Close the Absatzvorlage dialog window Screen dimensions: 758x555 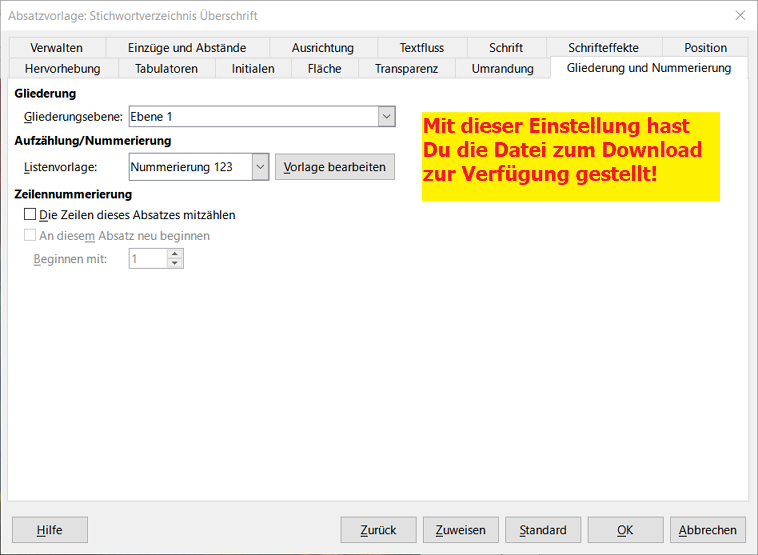point(740,15)
